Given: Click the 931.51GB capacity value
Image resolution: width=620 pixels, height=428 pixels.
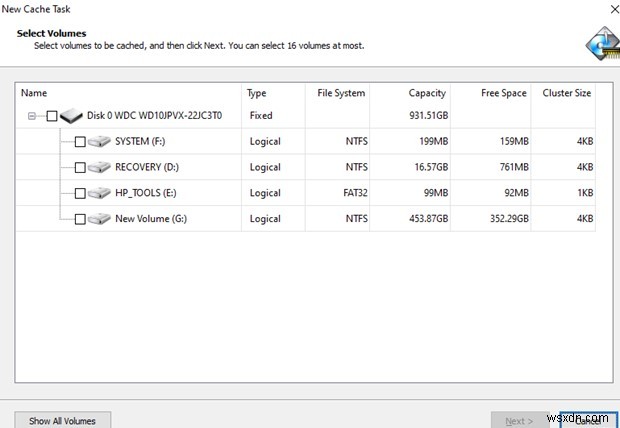Looking at the screenshot, I should pyautogui.click(x=429, y=116).
